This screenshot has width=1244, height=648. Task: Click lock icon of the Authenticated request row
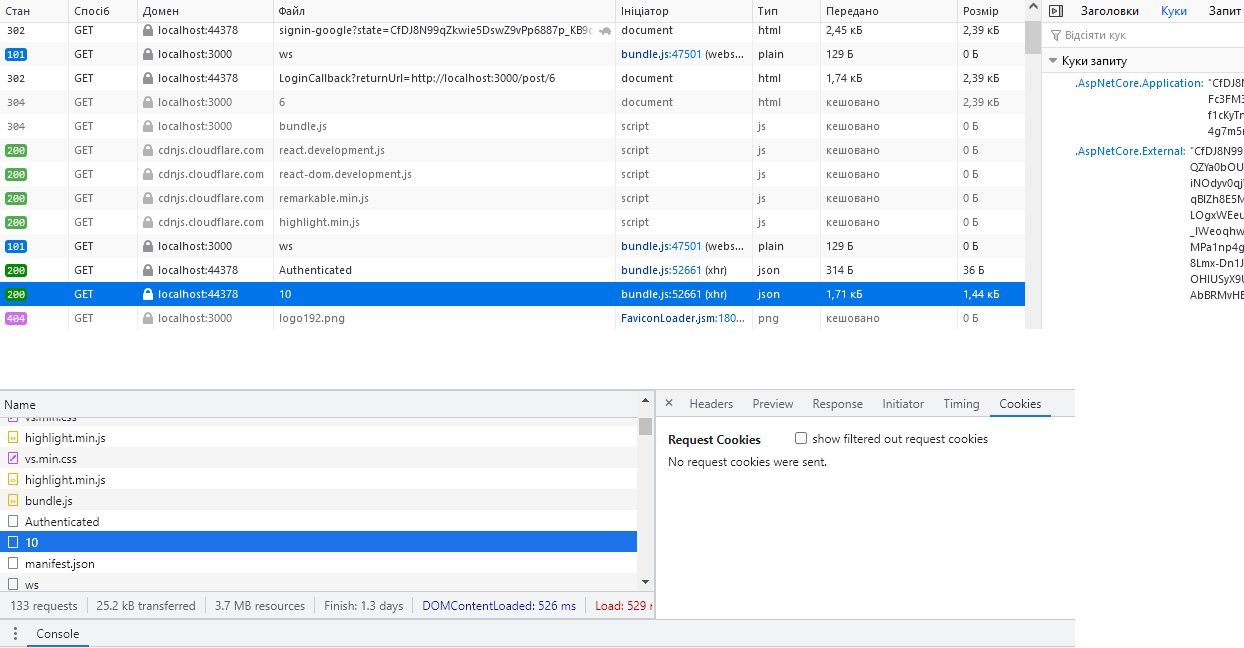(148, 271)
